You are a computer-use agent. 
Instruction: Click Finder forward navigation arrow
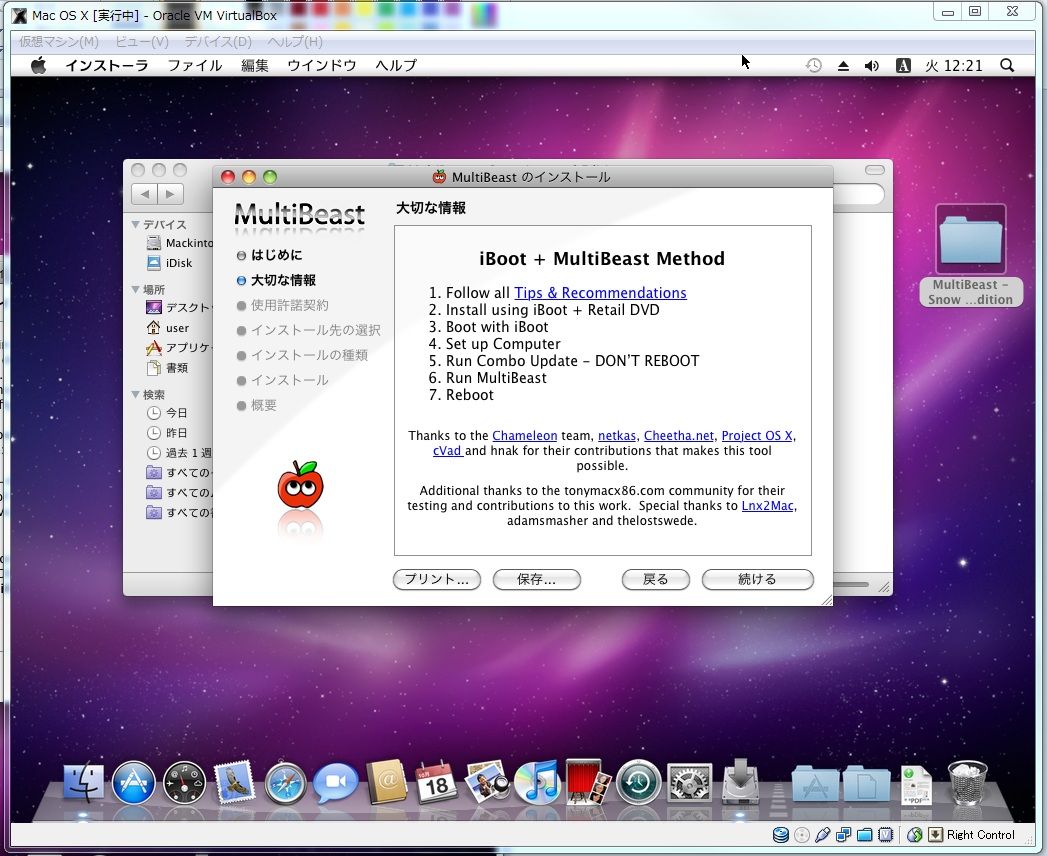170,194
